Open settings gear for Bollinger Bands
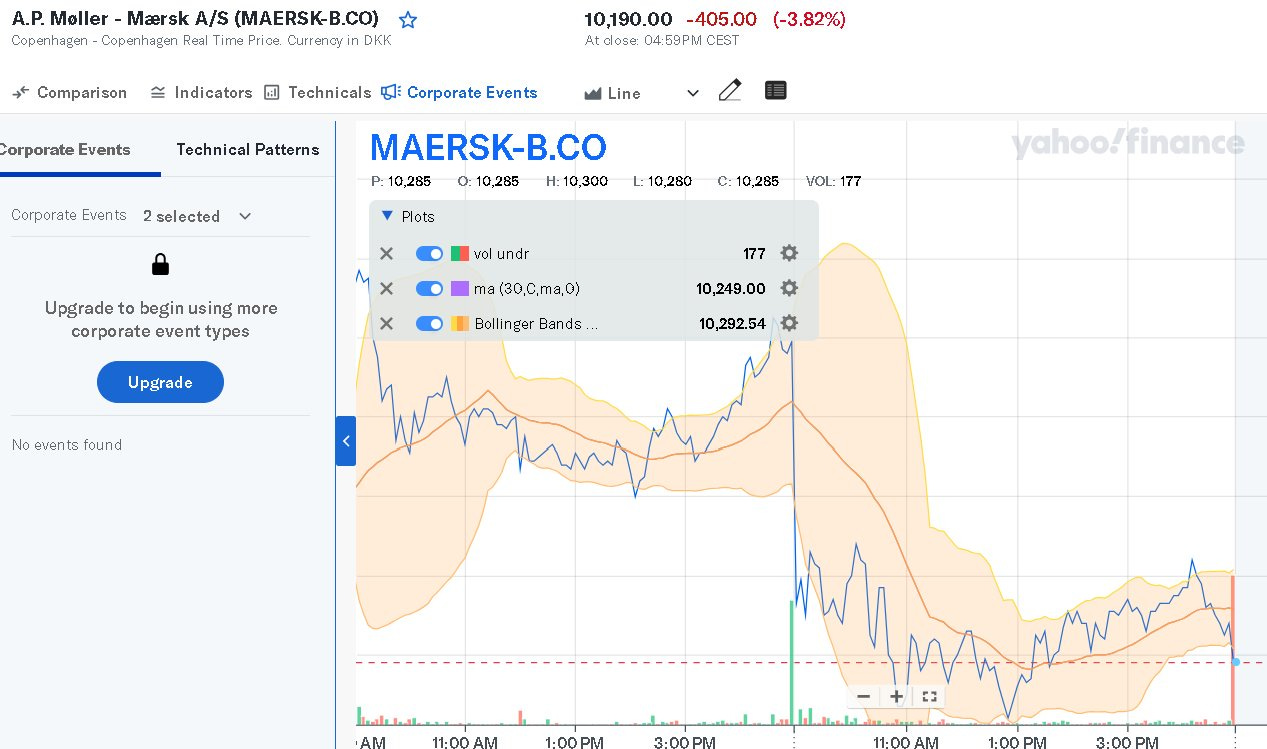 [789, 323]
